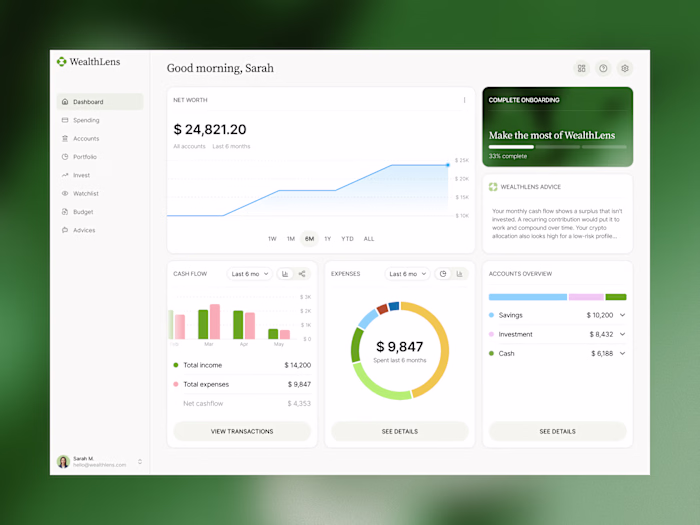Image resolution: width=700 pixels, height=525 pixels.
Task: Click the Investment $ 8,432 amount
Action: [x=601, y=334]
